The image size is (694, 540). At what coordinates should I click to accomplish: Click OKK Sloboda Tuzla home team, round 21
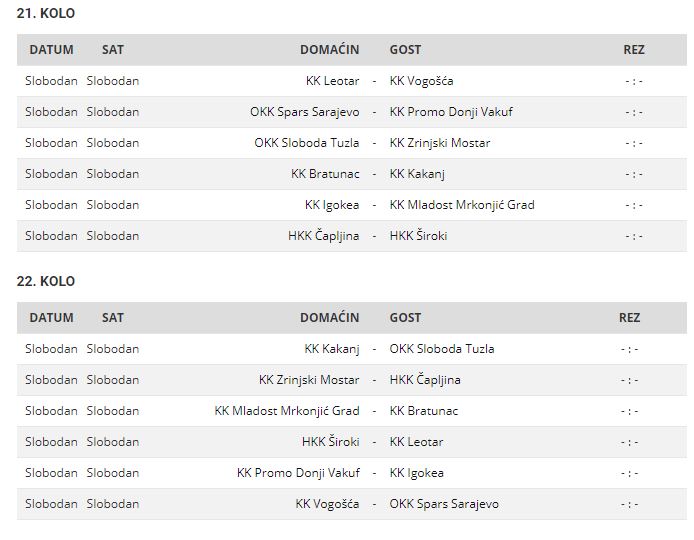coord(307,143)
